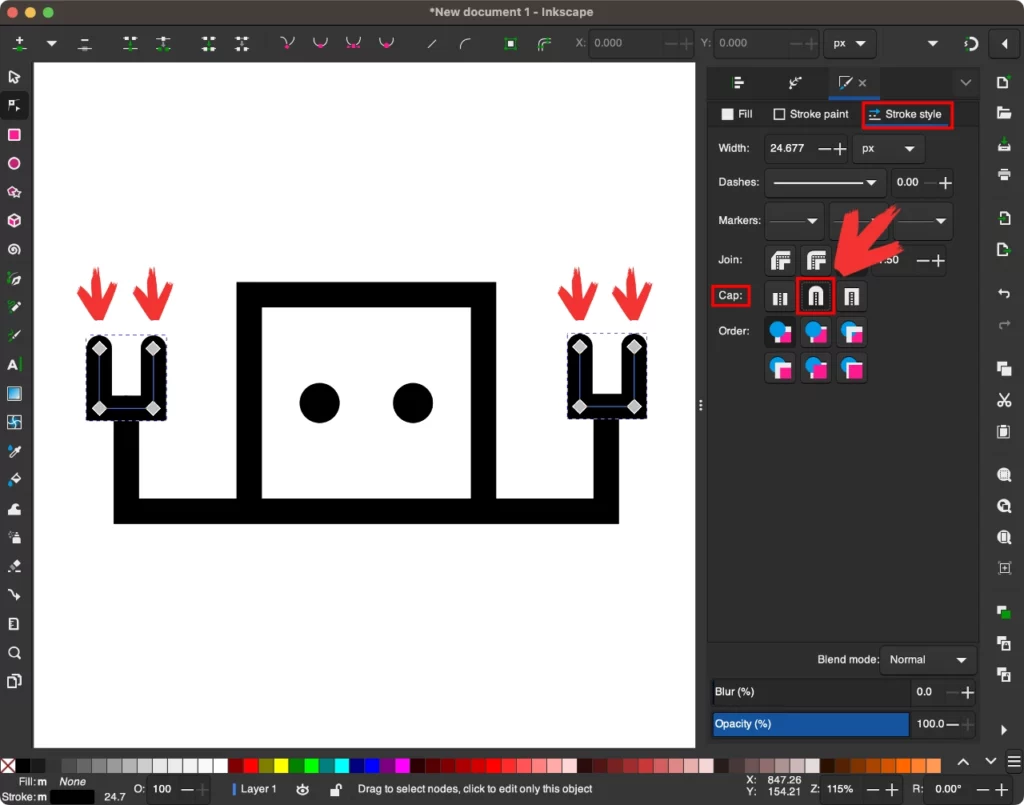Click delete selected nodes icon
Image resolution: width=1024 pixels, height=805 pixels.
(84, 44)
